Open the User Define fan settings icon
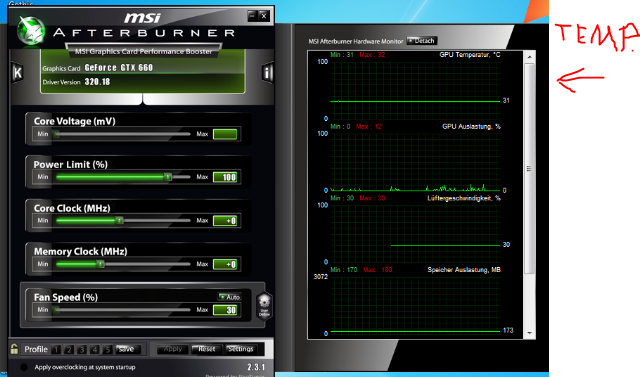This screenshot has width=640, height=377. 264,305
